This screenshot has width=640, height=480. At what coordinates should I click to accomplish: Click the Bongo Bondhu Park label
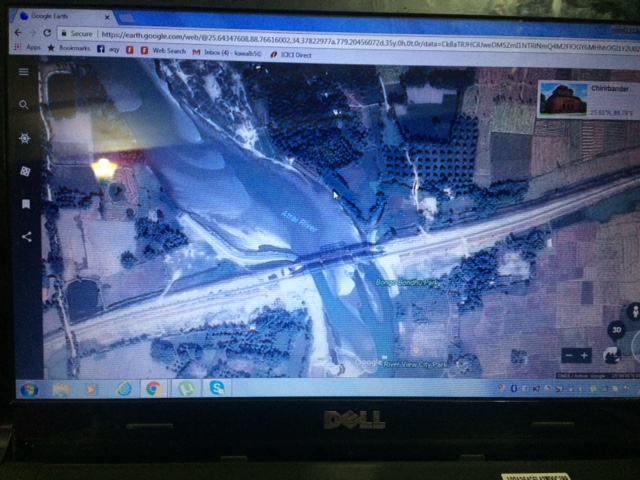407,282
